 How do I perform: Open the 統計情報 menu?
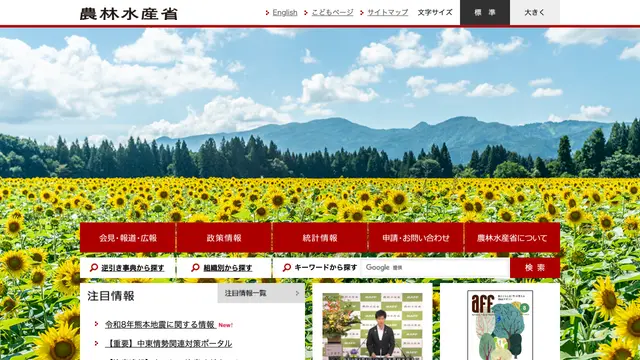[x=320, y=238]
